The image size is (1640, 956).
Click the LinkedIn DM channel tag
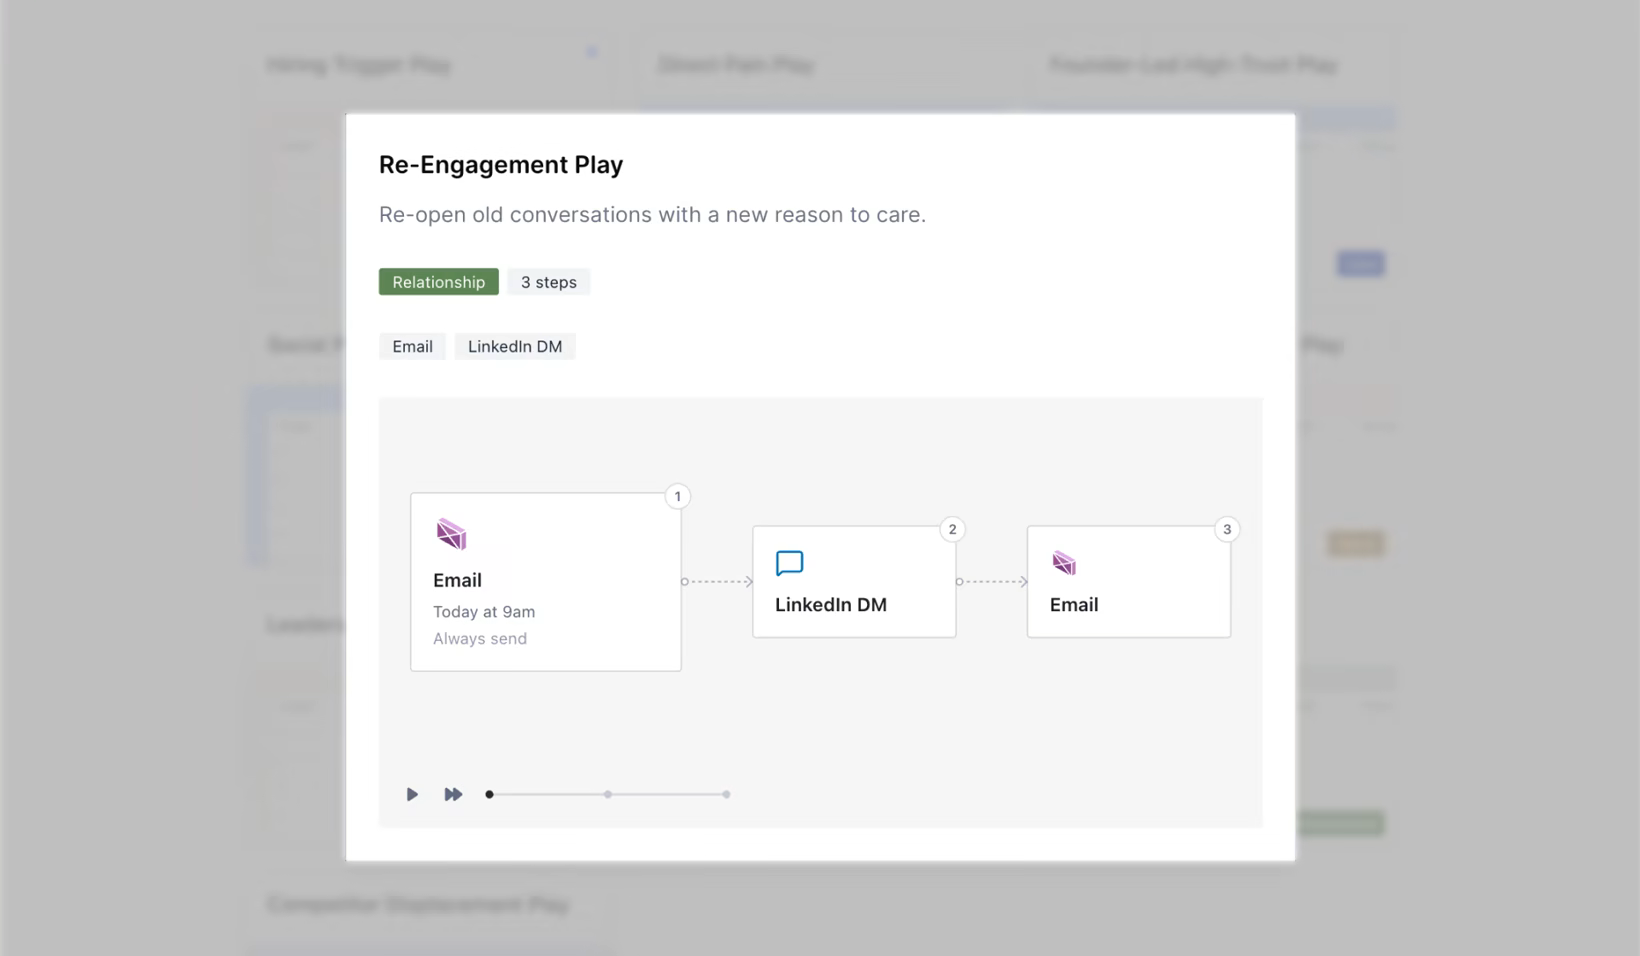pyautogui.click(x=515, y=346)
